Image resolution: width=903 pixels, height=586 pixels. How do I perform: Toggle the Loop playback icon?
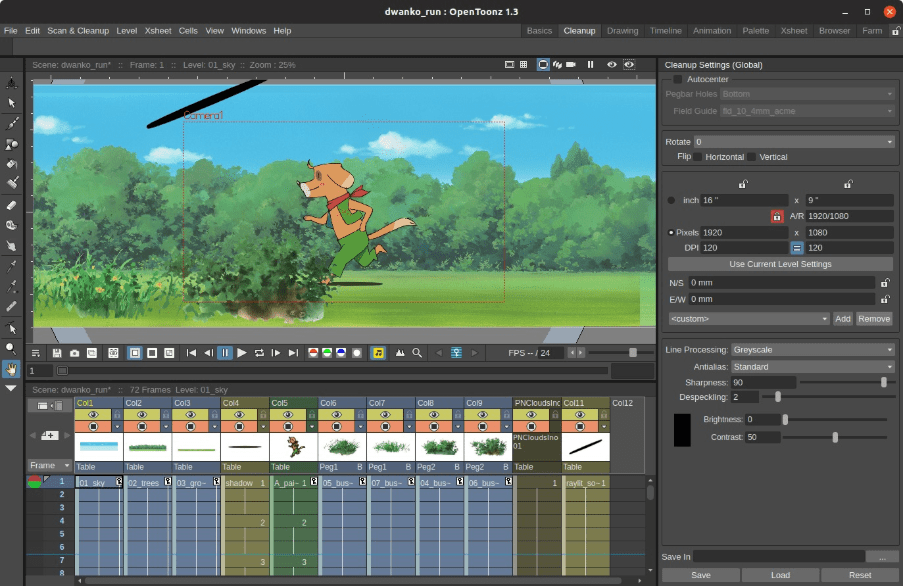259,353
